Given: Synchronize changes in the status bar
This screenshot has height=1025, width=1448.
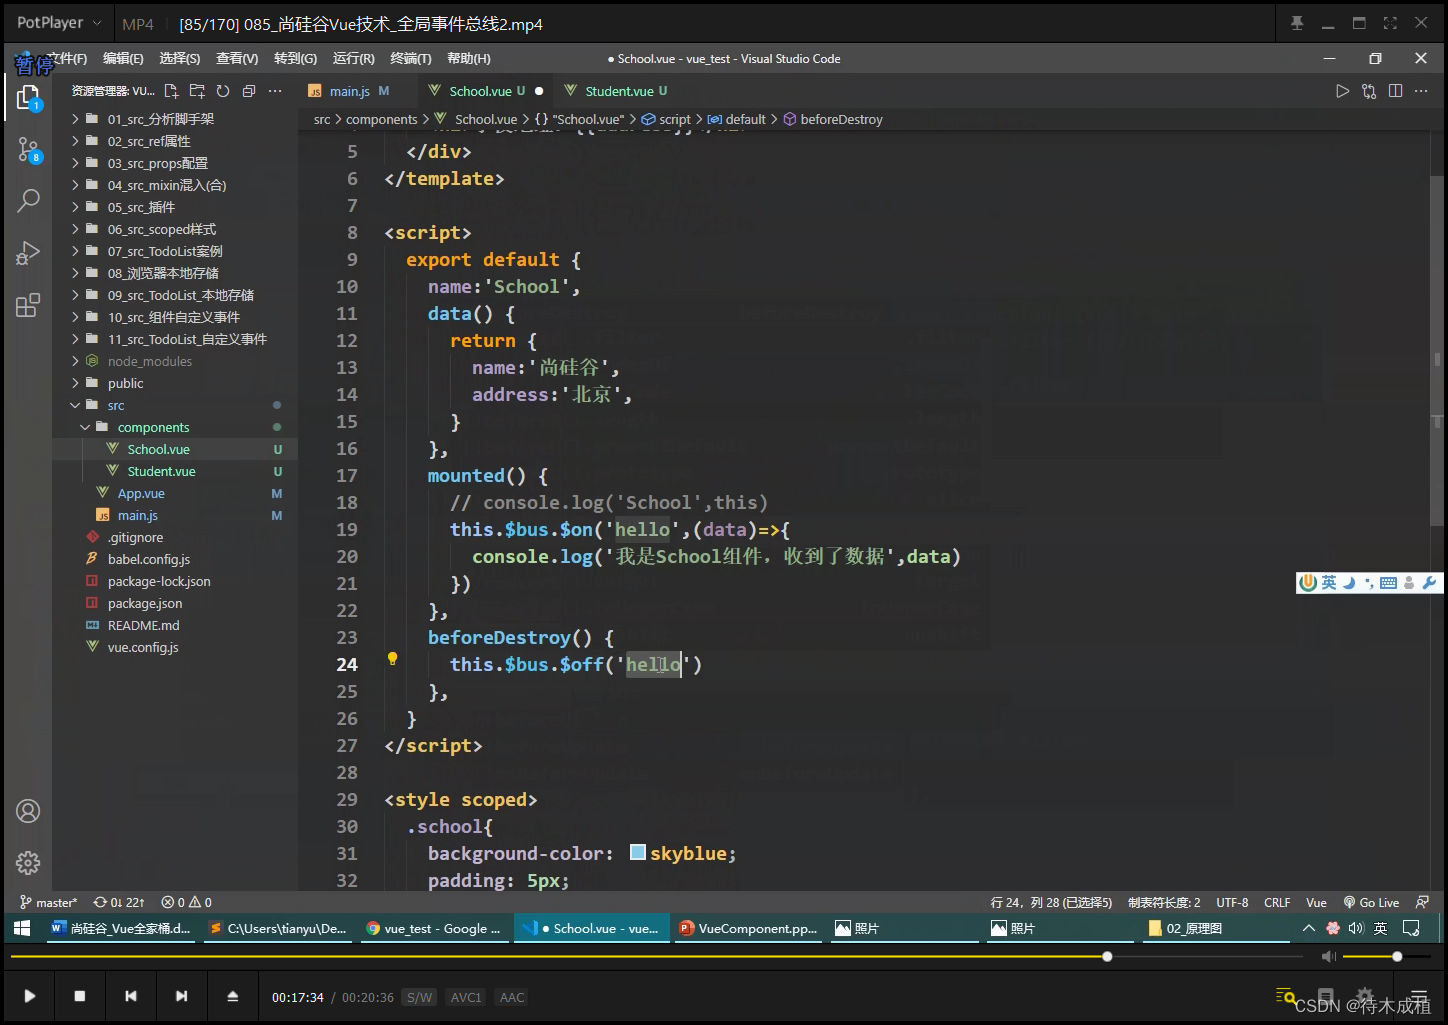Looking at the screenshot, I should (119, 902).
